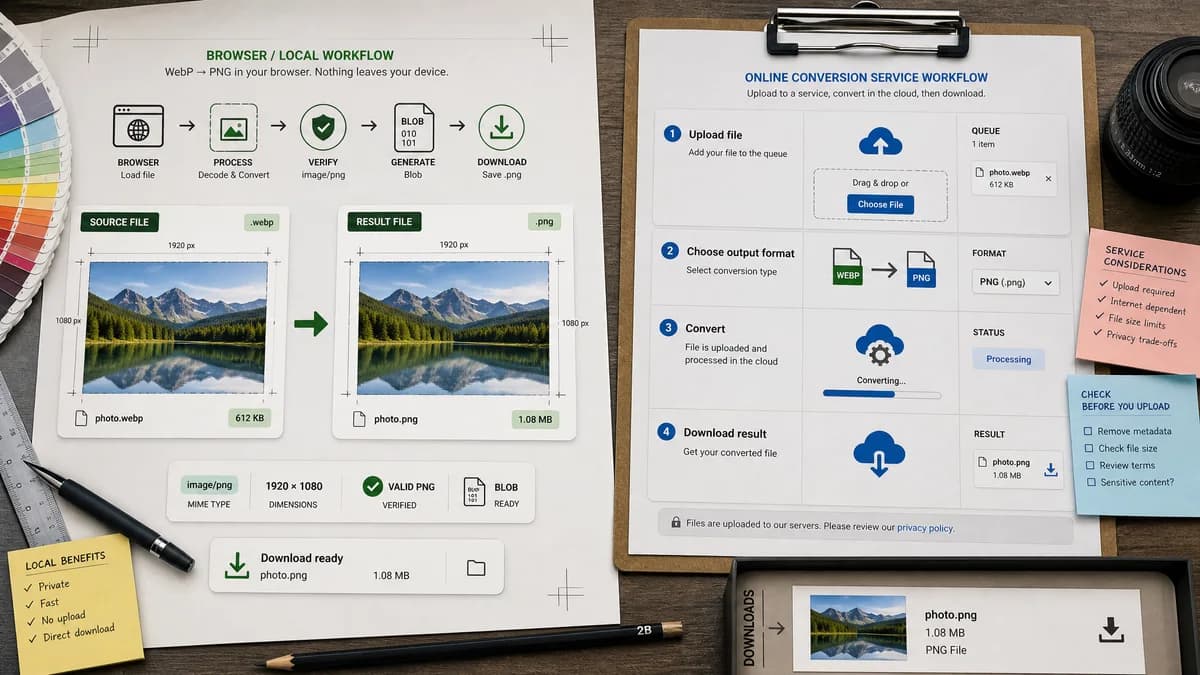
Task: Click the Verify shield checkmark icon
Action: click(x=323, y=127)
